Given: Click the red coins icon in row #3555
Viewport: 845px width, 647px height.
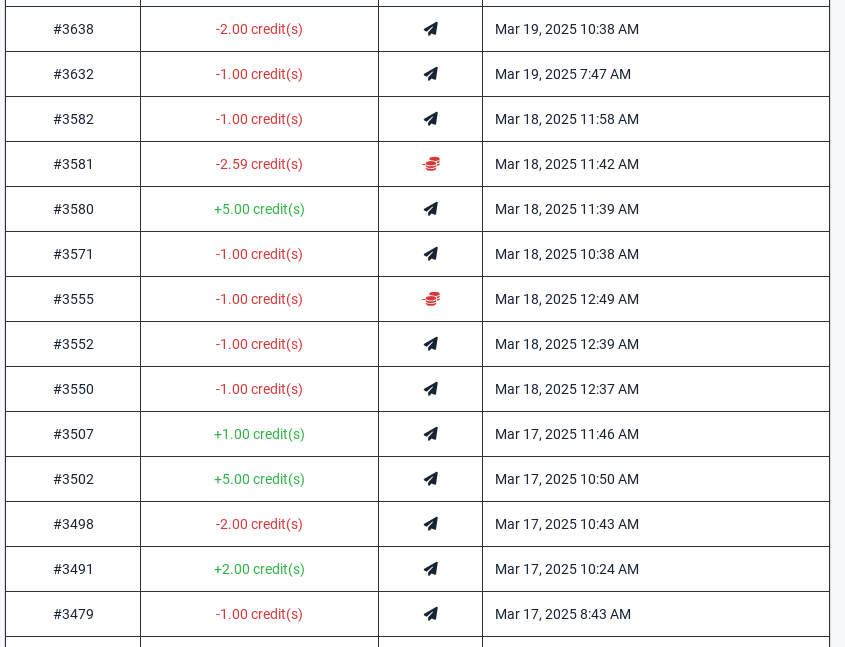Looking at the screenshot, I should pyautogui.click(x=431, y=299).
